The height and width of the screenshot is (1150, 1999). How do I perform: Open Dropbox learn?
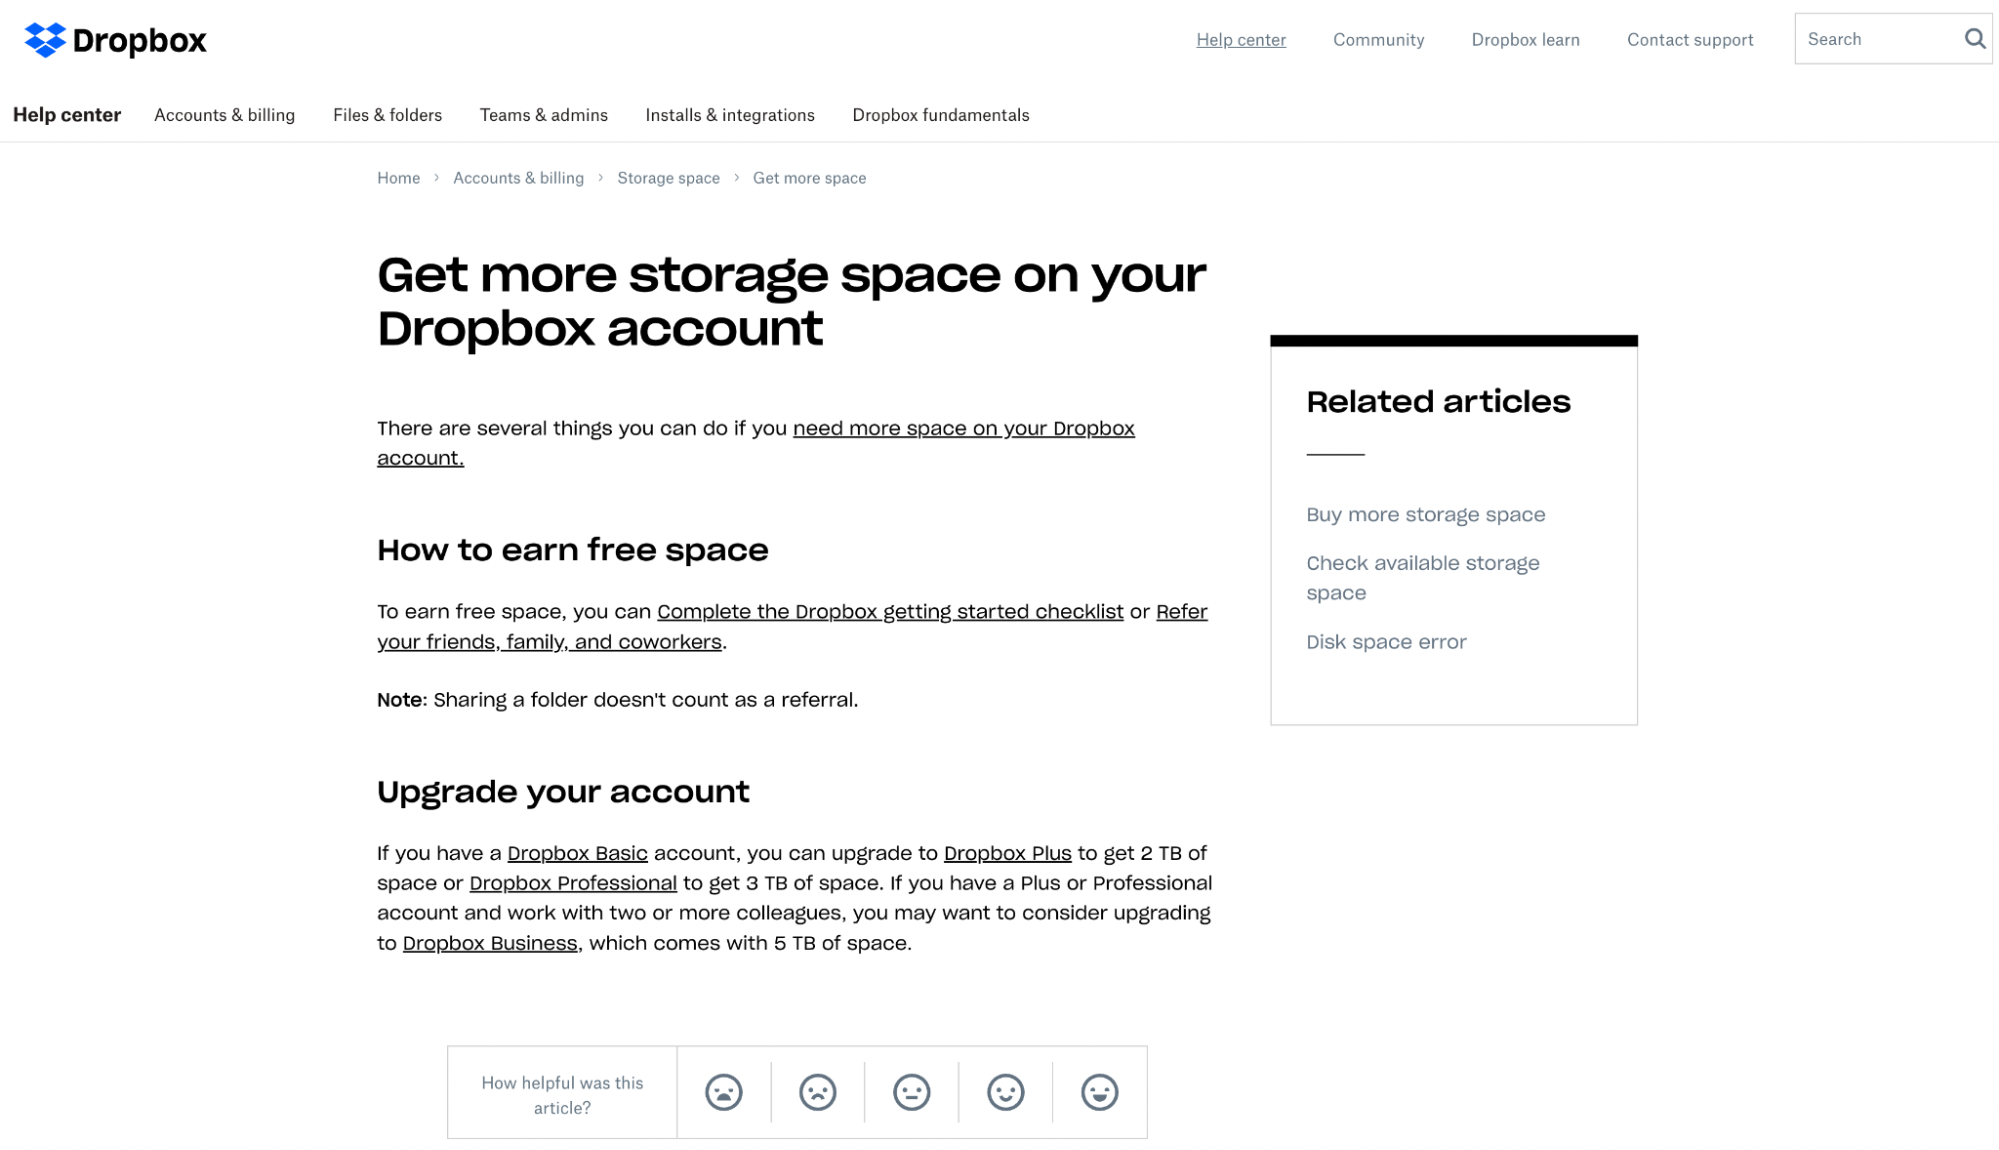1525,40
